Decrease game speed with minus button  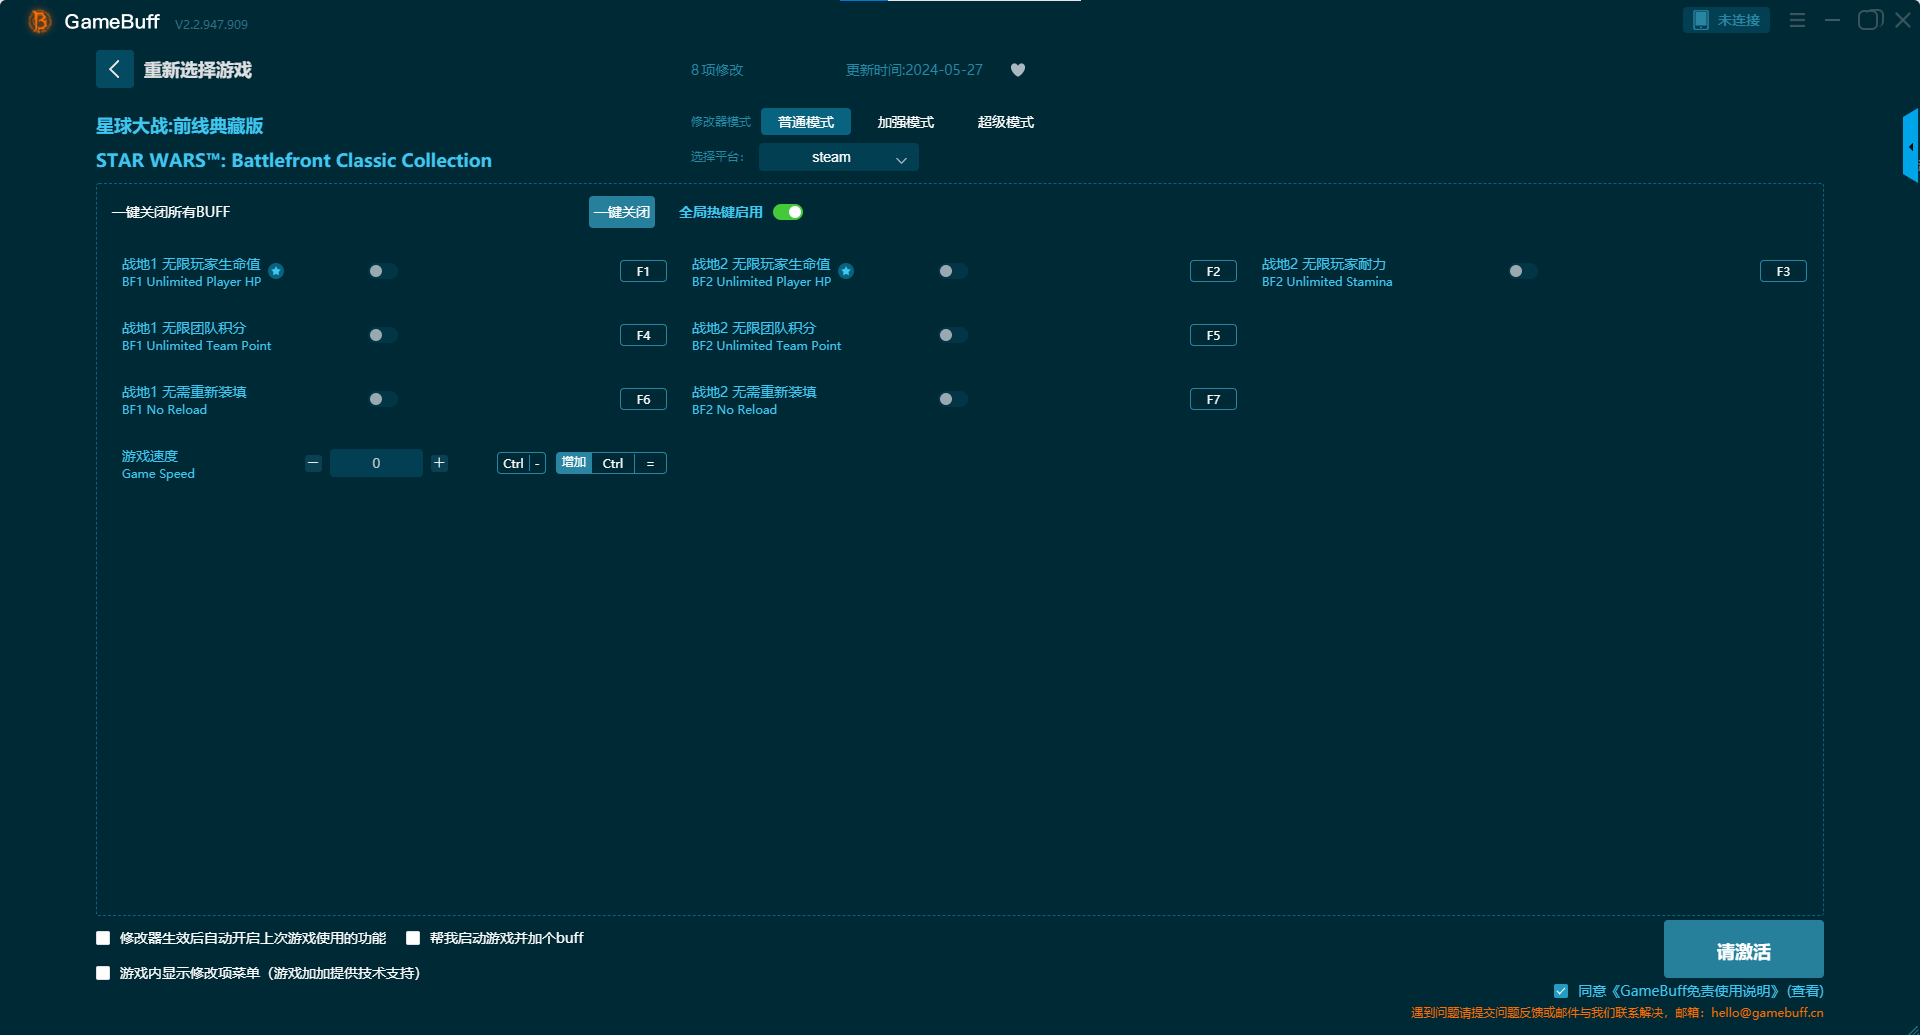313,463
